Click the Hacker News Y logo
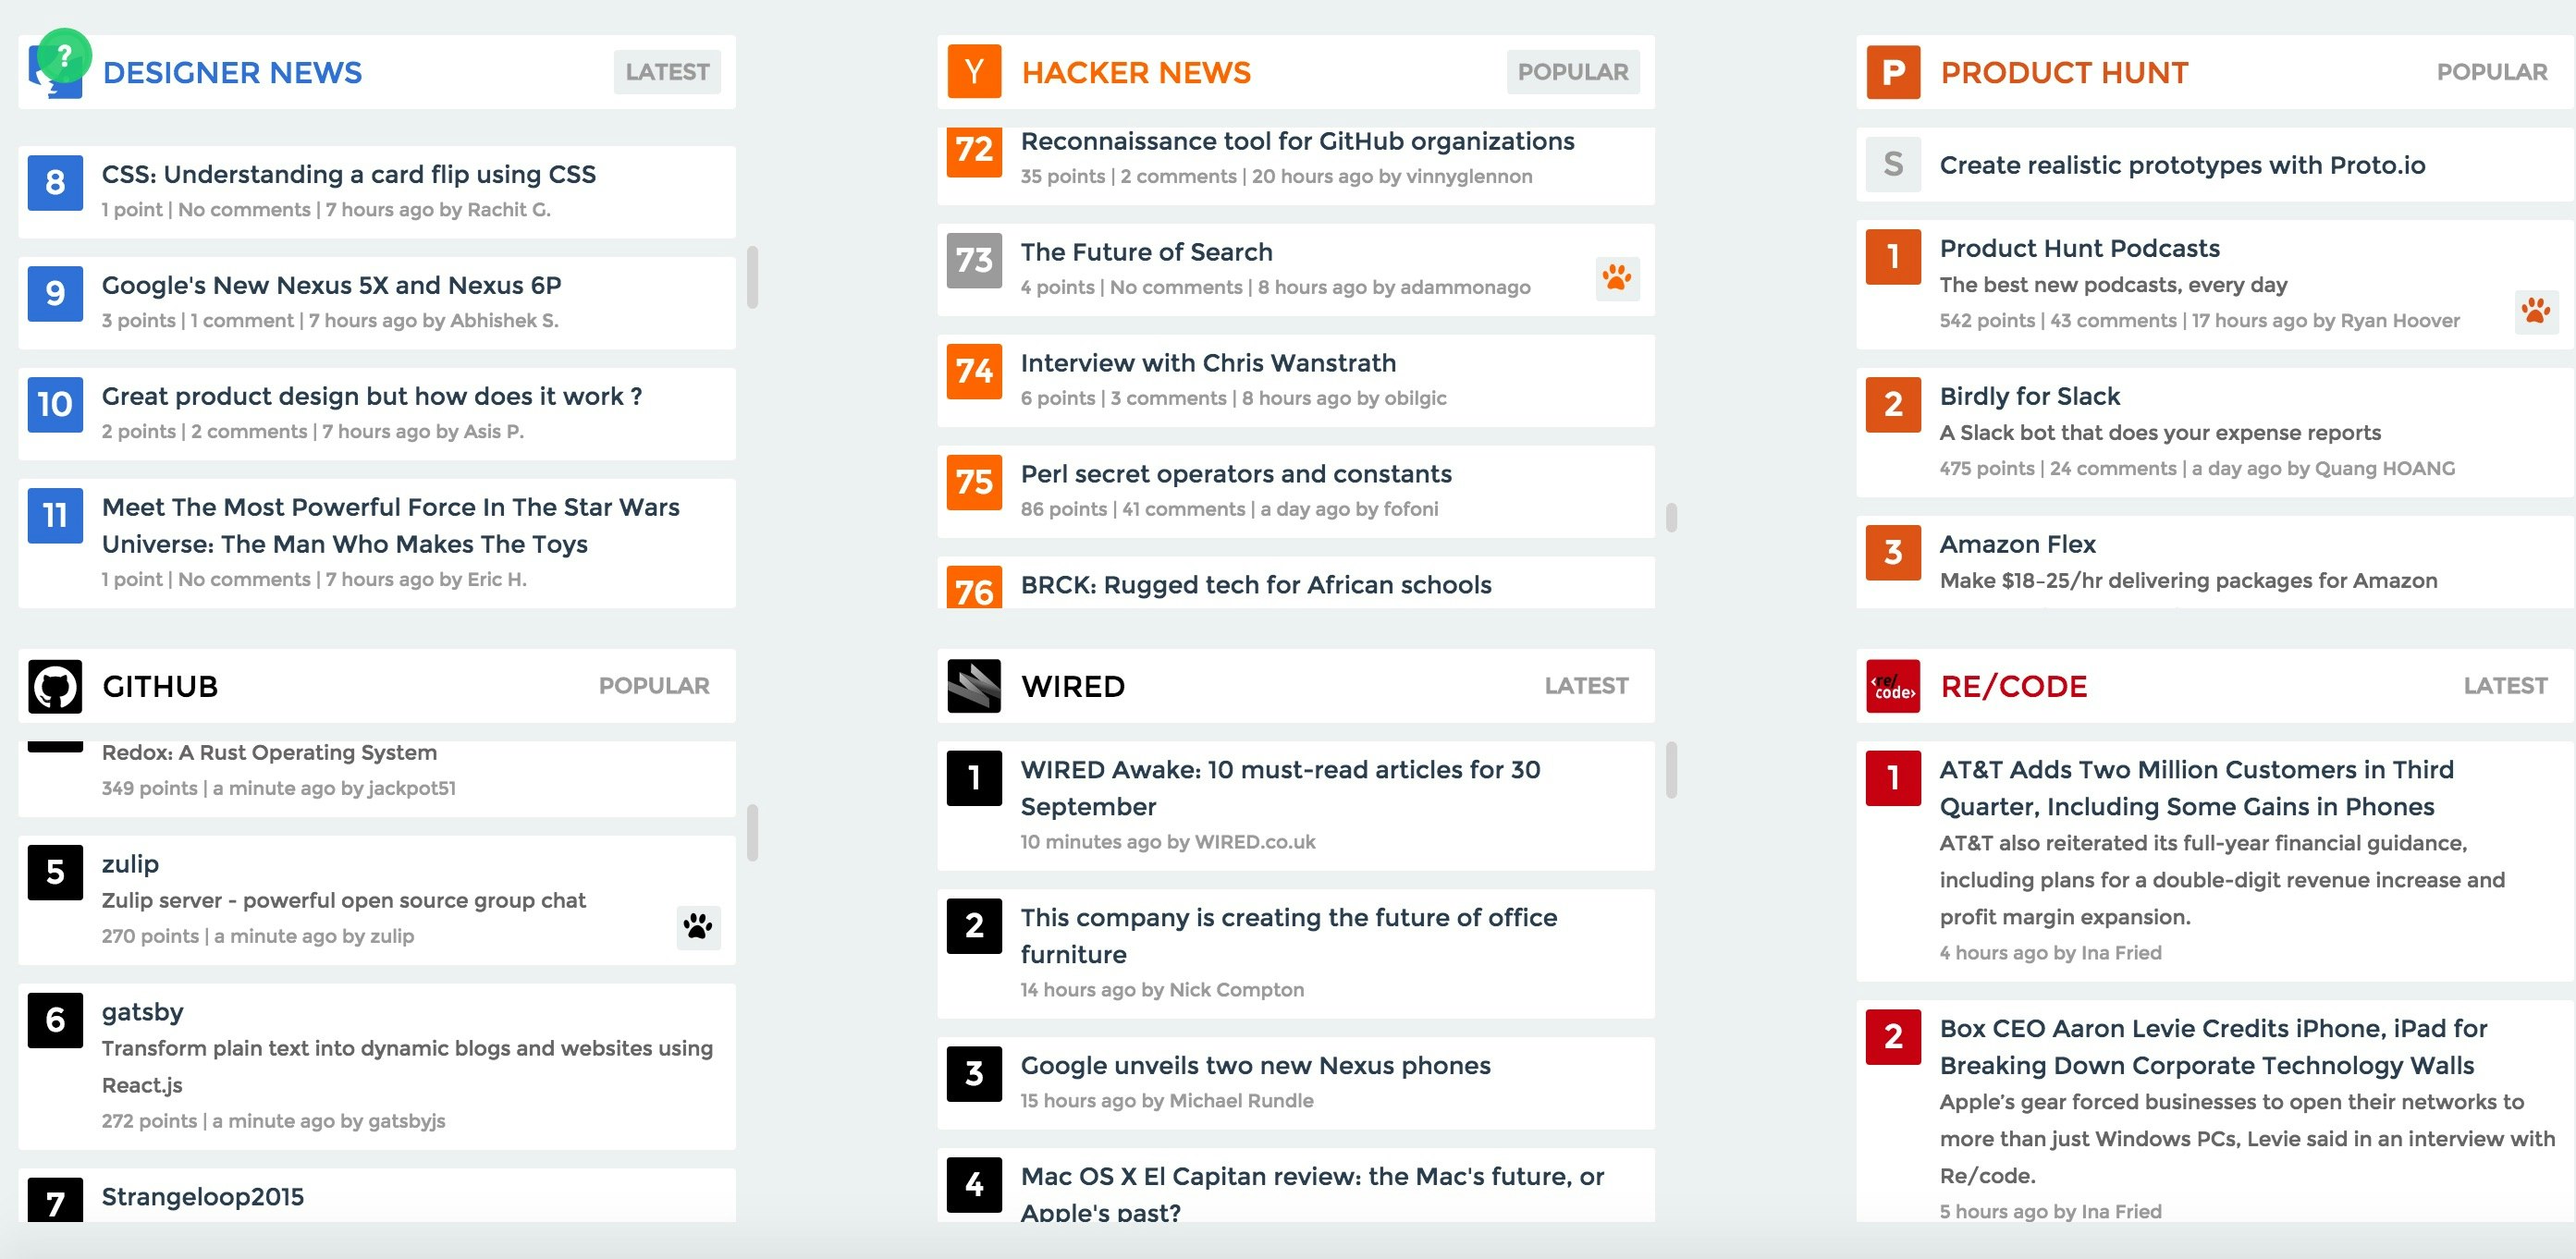Viewport: 2576px width, 1259px height. 973,72
